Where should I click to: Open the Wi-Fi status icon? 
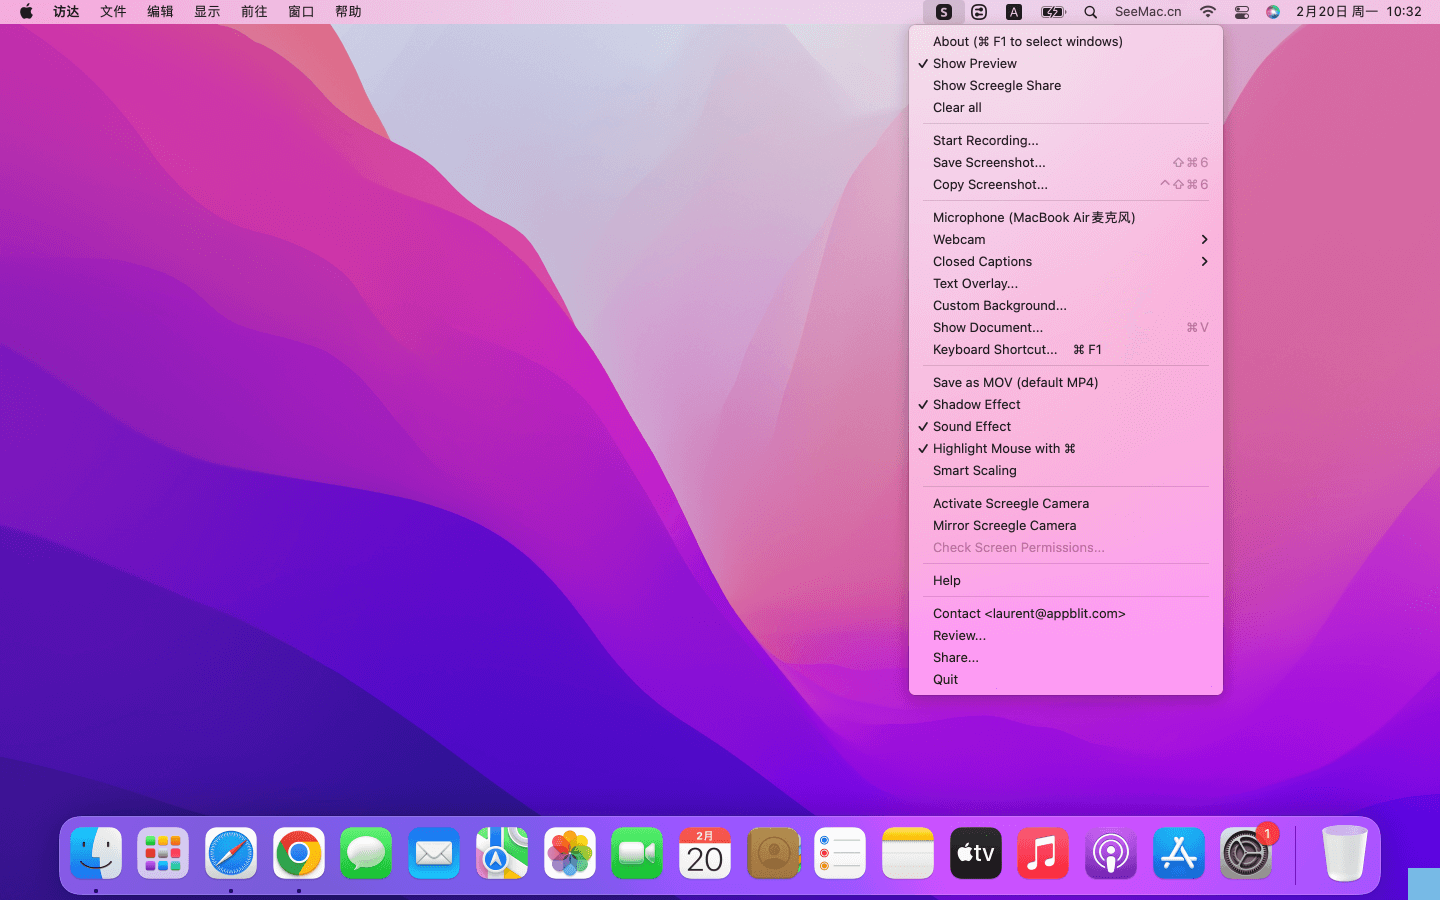(x=1208, y=12)
